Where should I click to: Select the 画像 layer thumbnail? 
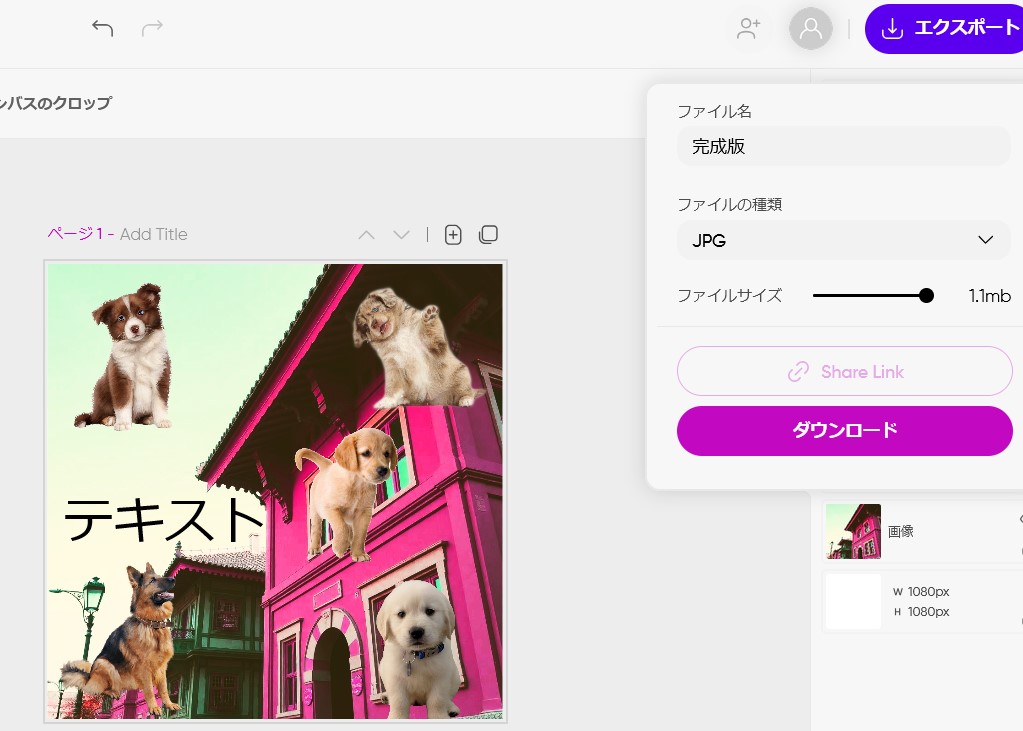853,531
